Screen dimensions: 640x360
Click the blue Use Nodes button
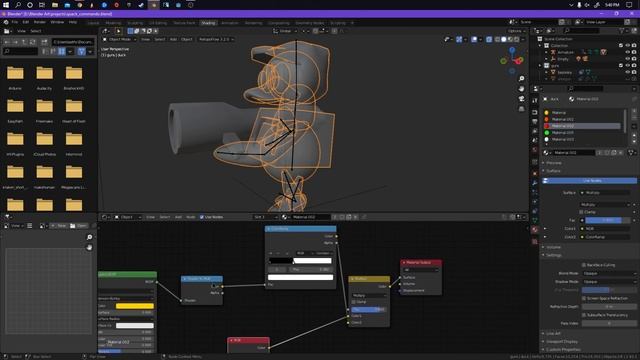(589, 180)
